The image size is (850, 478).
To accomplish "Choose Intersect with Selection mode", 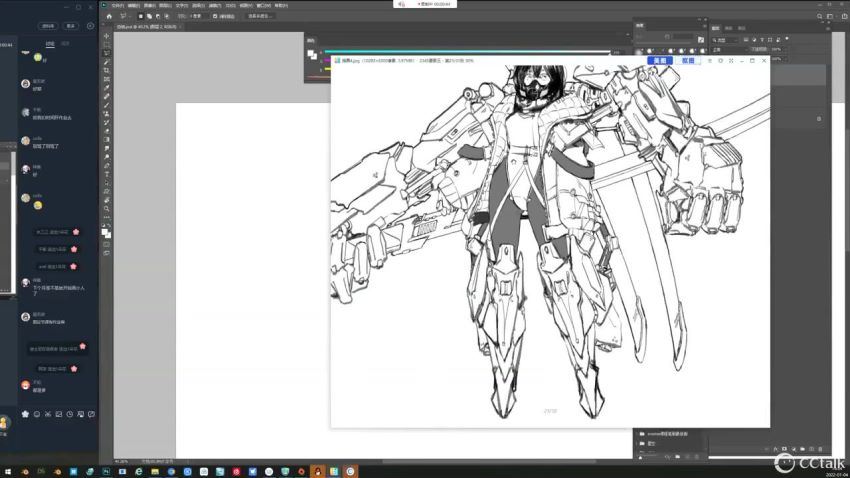I will pyautogui.click(x=166, y=16).
